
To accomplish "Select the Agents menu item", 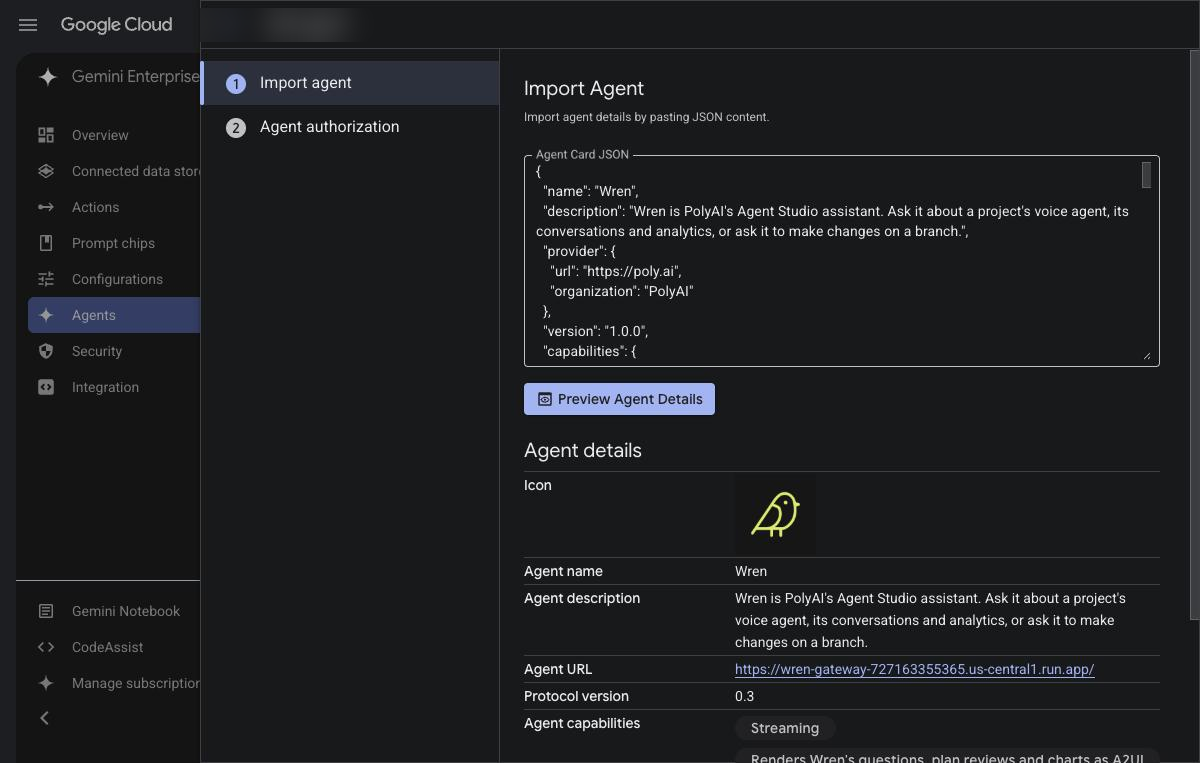I will coord(114,315).
